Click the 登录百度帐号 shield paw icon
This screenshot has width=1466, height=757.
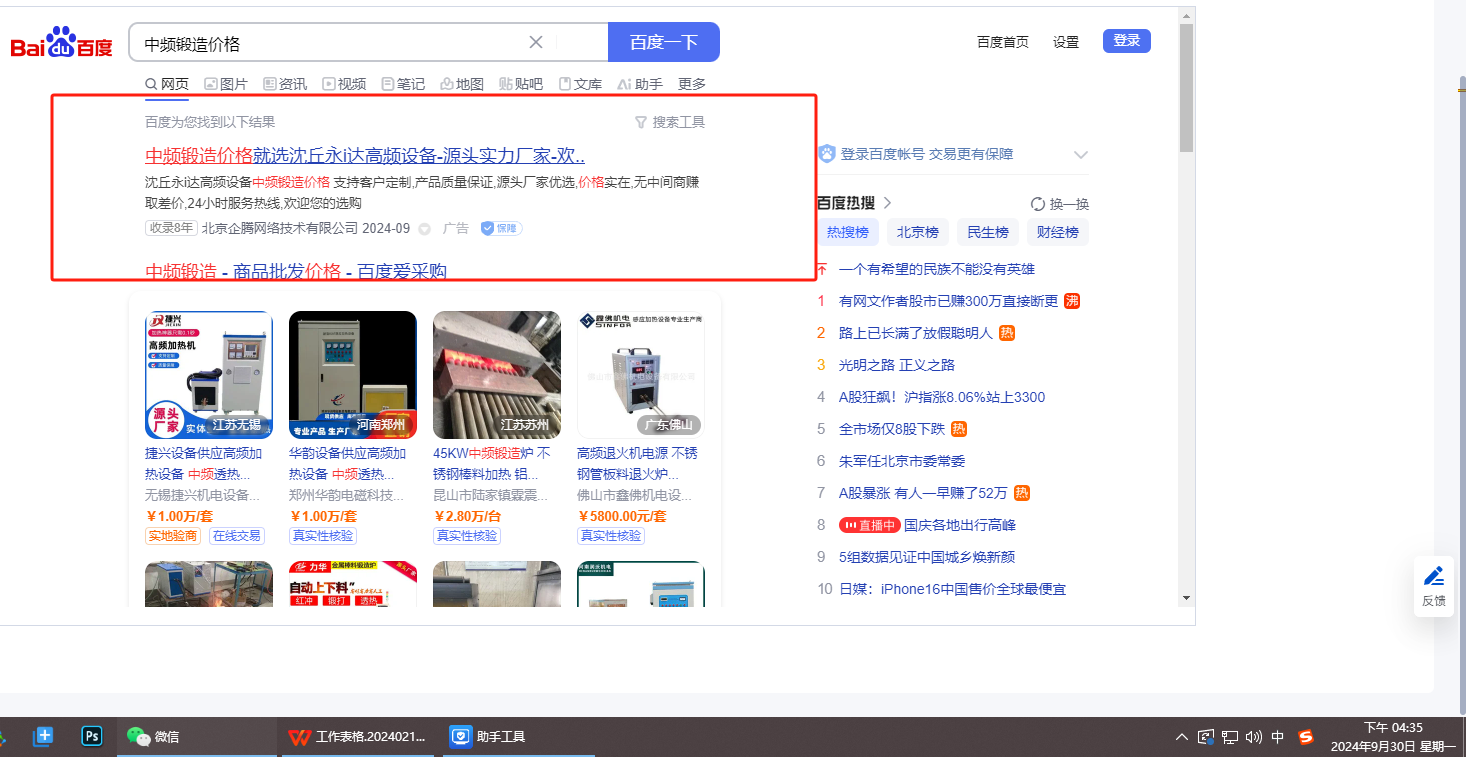click(x=827, y=154)
